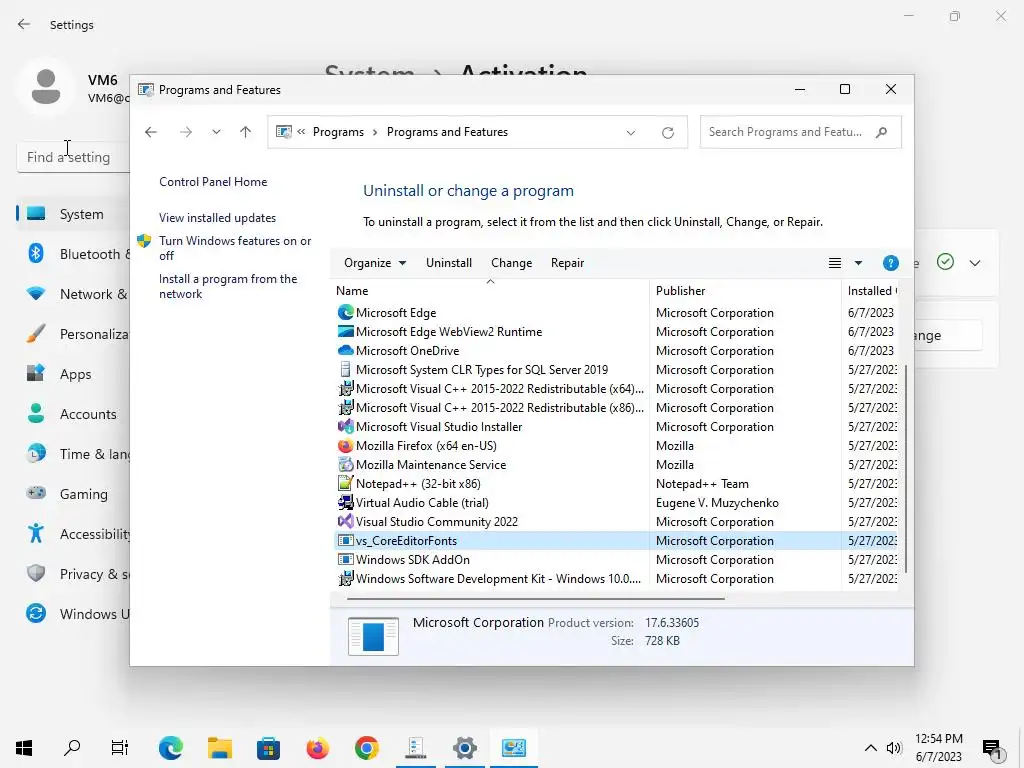Screen dimensions: 1024x768
Task: Click the horizontal scrollbar of program list
Action: click(x=536, y=598)
